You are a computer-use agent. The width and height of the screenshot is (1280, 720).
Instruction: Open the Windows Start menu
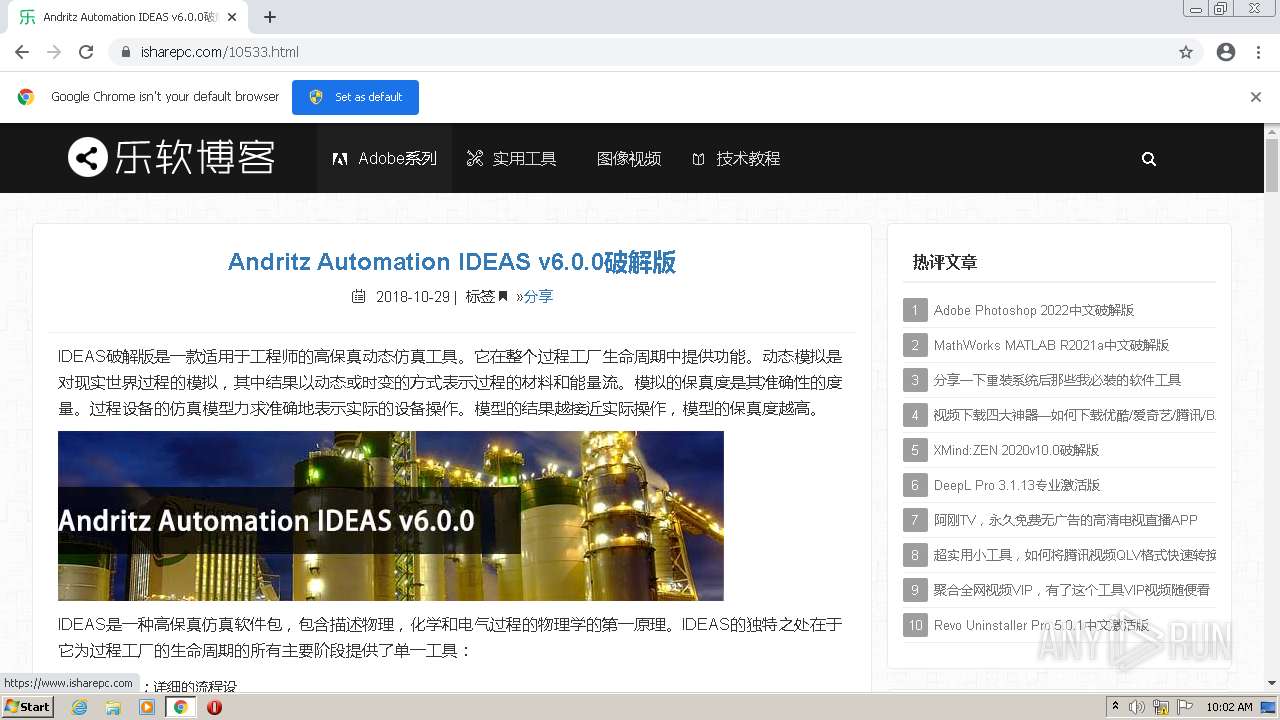(x=28, y=707)
